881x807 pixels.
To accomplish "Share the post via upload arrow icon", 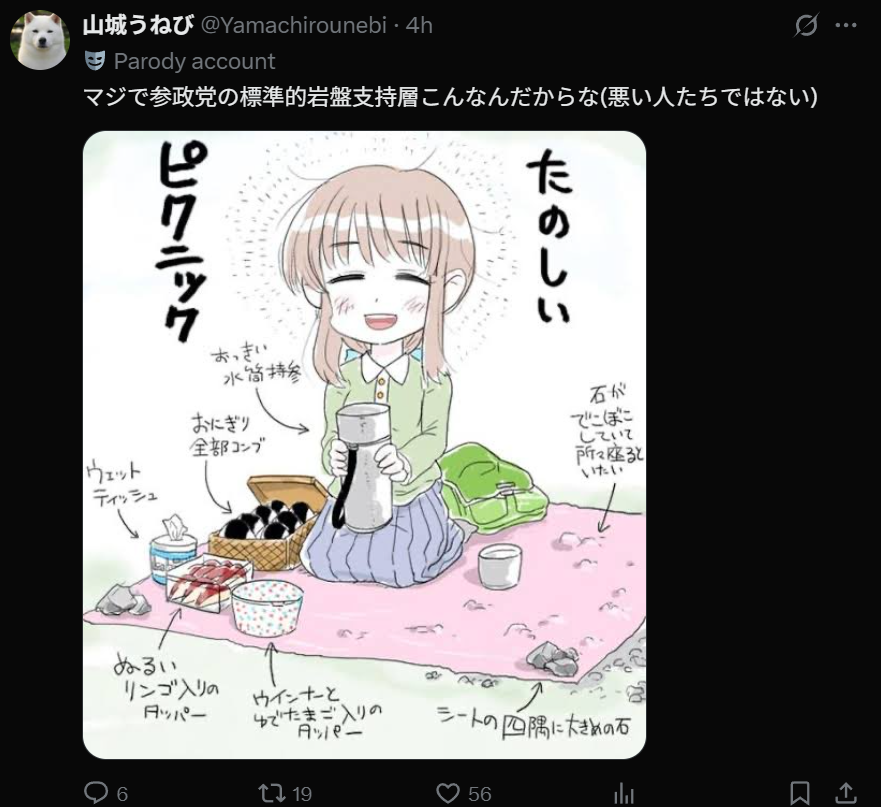I will [846, 793].
